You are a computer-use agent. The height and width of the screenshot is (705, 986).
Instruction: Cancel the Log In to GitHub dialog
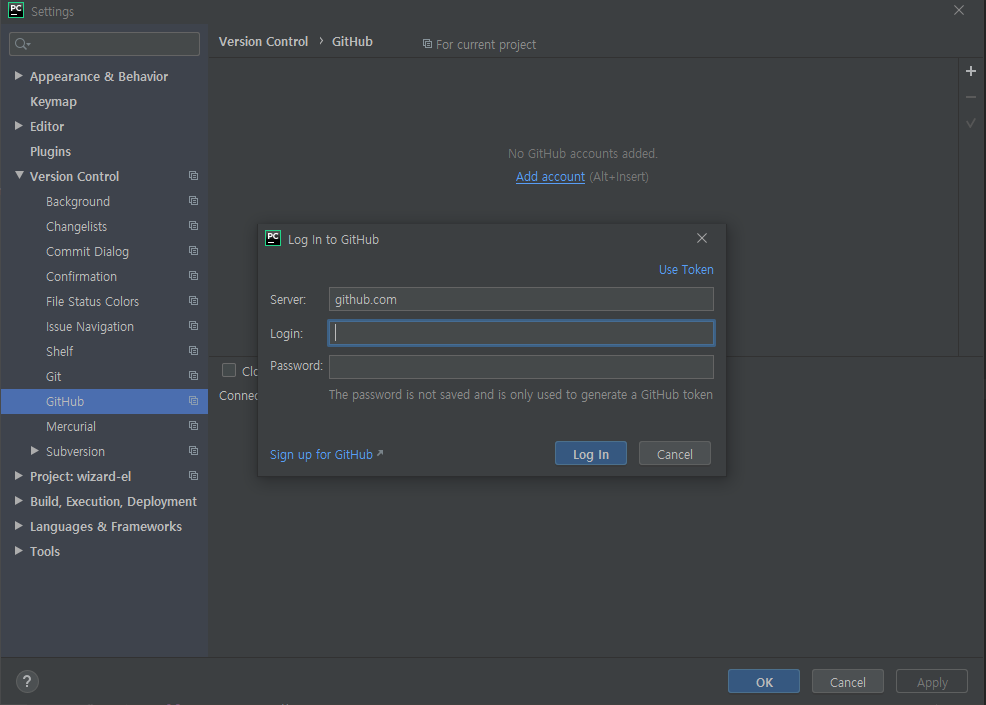(x=675, y=453)
